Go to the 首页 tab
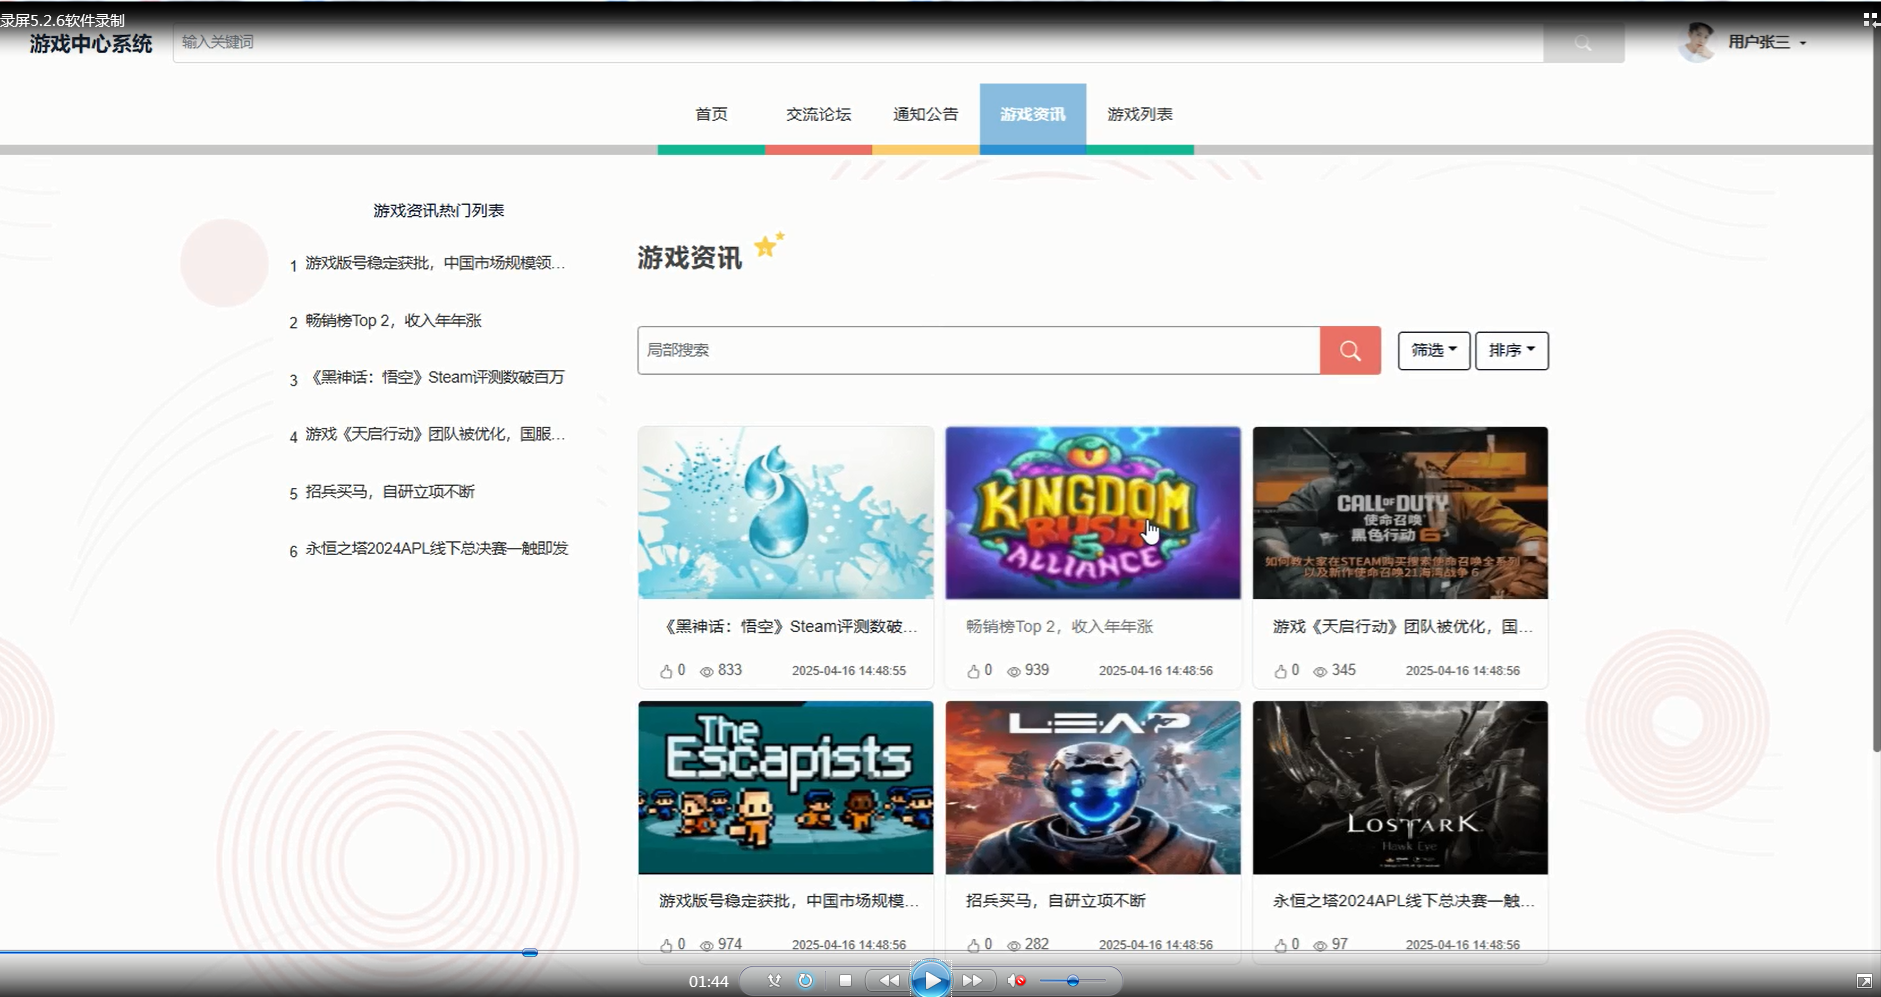1881x997 pixels. pyautogui.click(x=711, y=114)
